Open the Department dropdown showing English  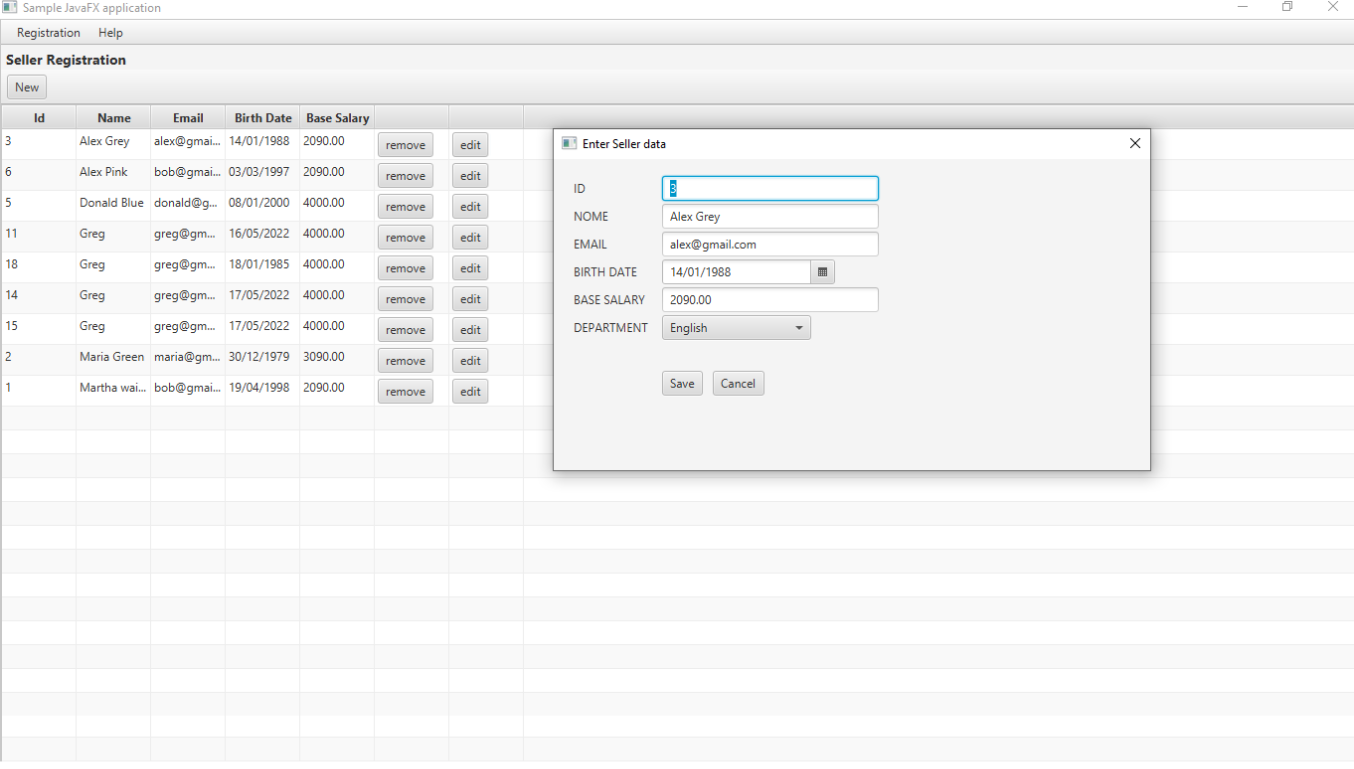click(736, 327)
